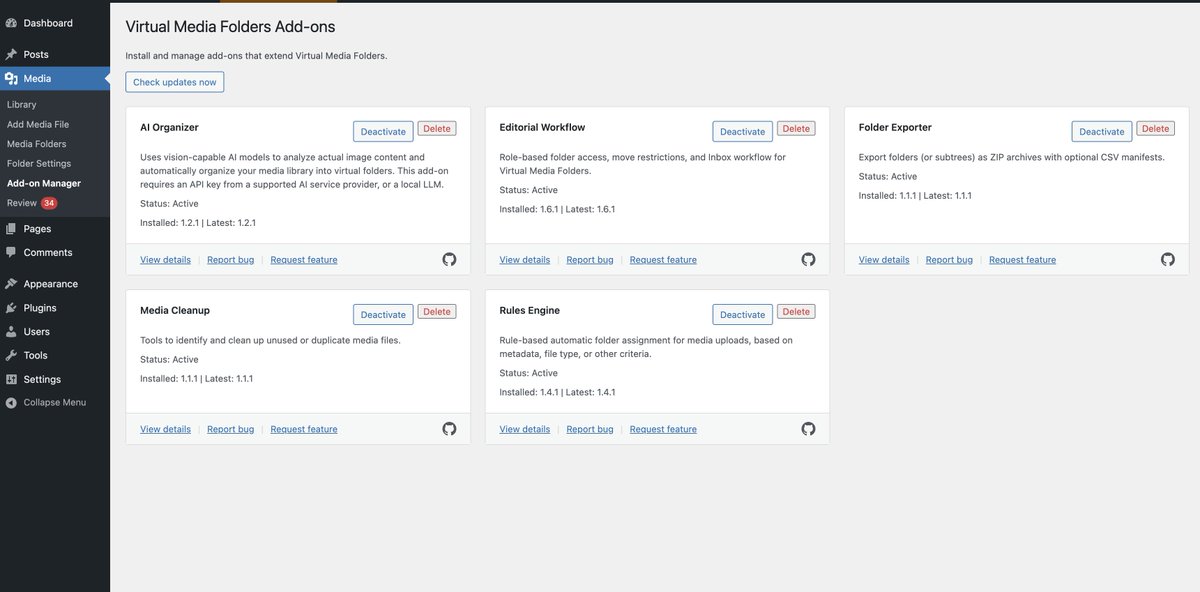Click the Users person icon
Viewport: 1200px width, 592px height.
[x=11, y=332]
